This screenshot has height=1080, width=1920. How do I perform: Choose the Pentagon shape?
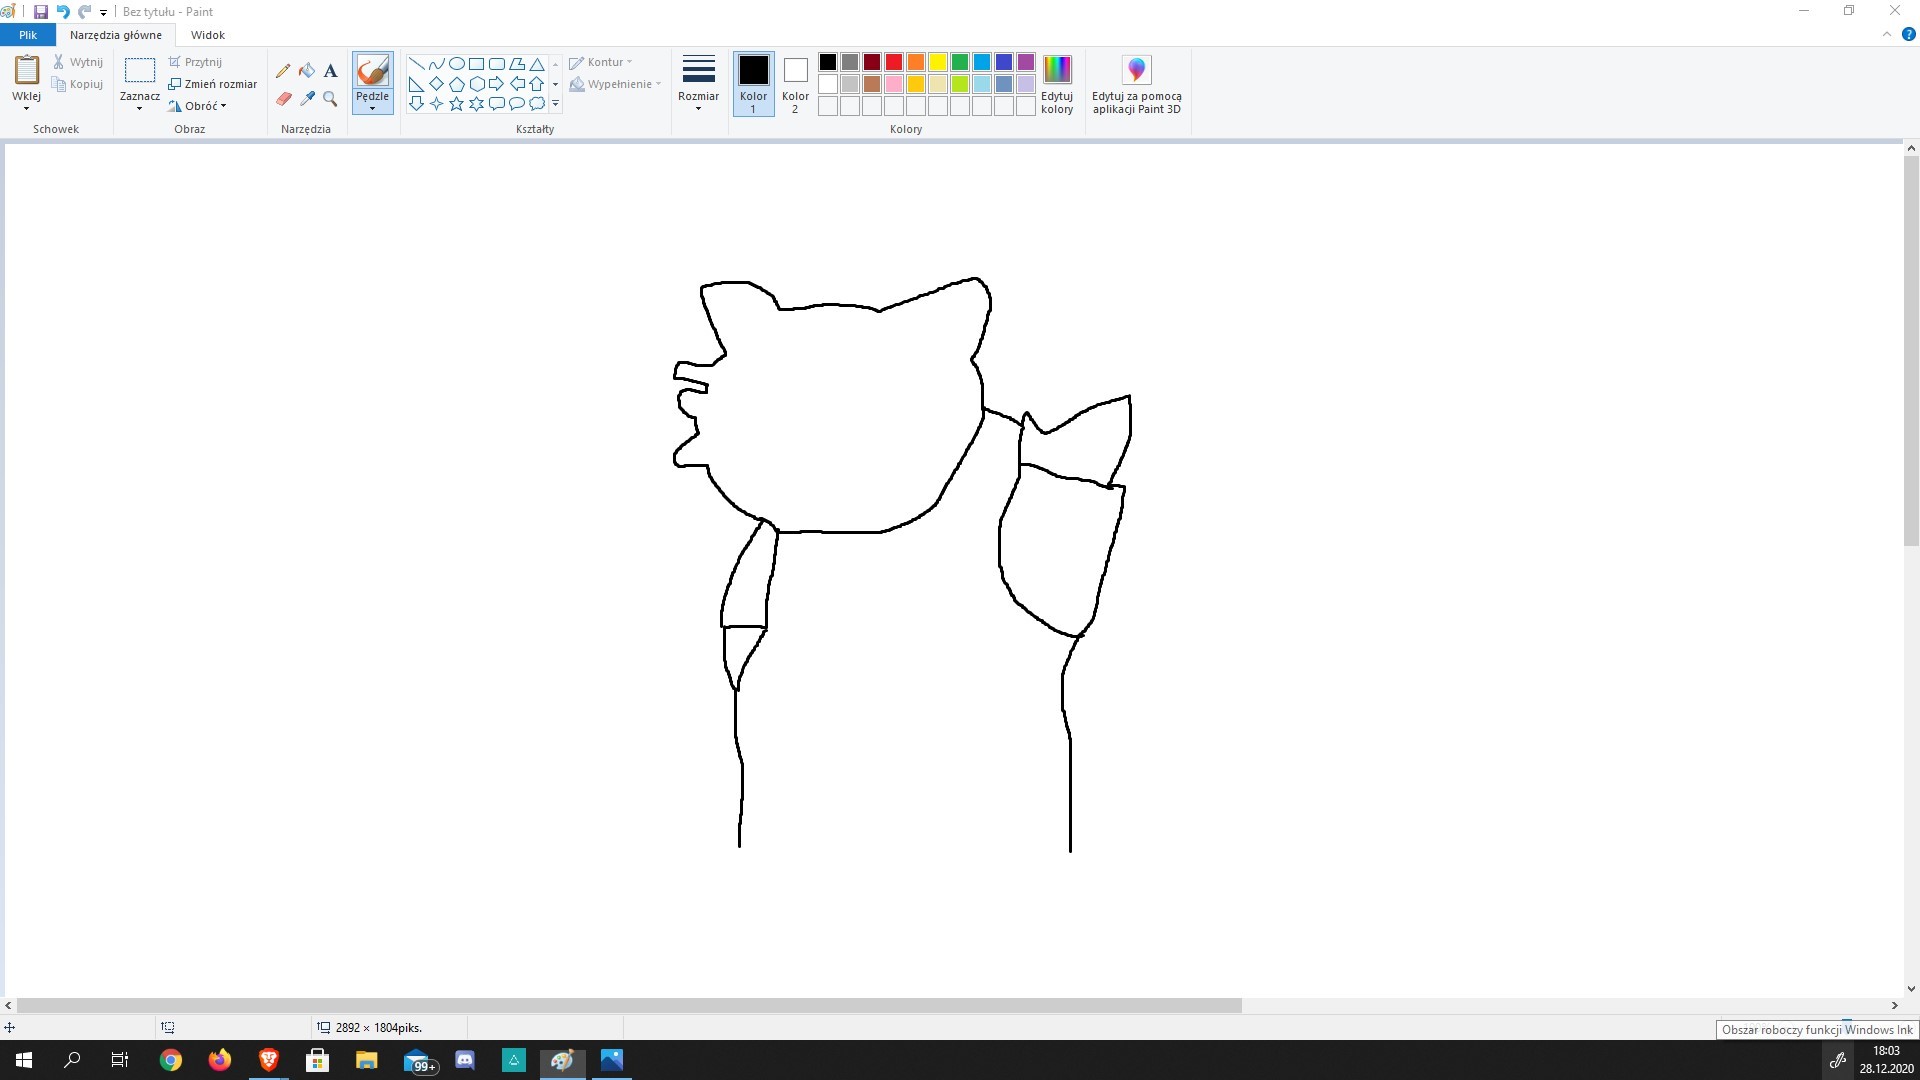456,84
